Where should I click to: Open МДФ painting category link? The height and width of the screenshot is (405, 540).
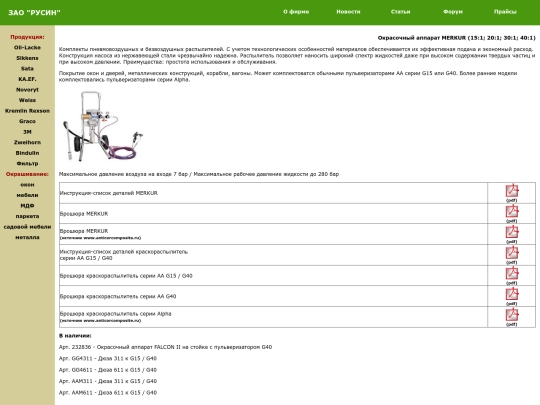click(x=27, y=206)
